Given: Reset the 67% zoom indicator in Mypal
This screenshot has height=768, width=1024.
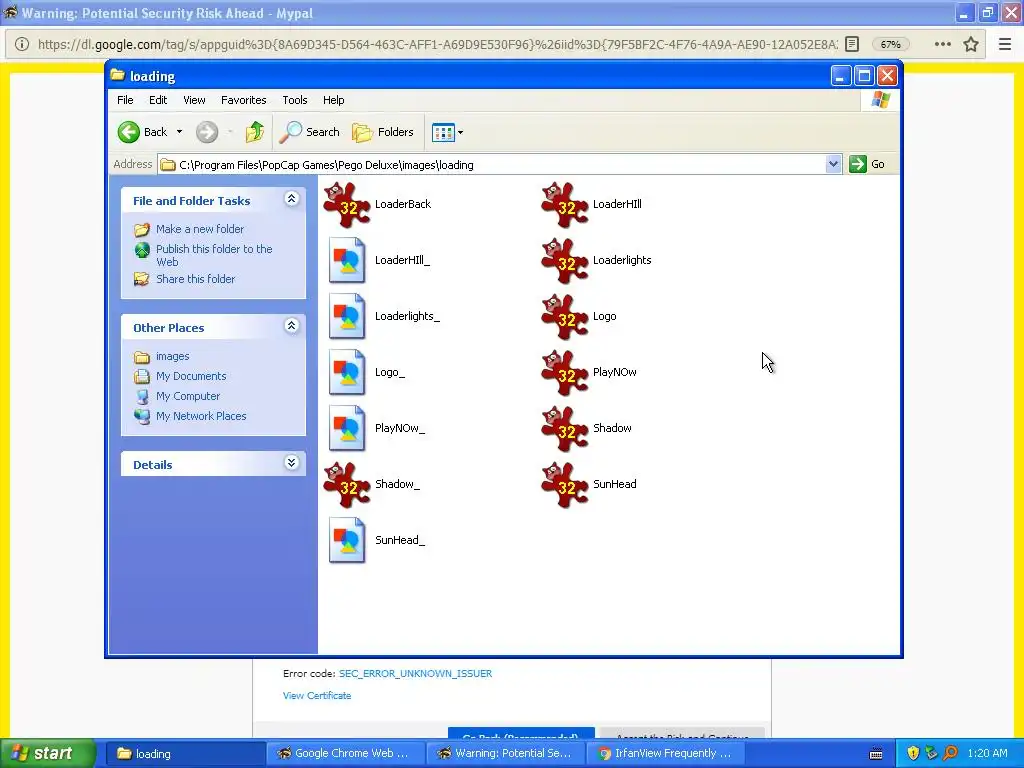Looking at the screenshot, I should [890, 44].
